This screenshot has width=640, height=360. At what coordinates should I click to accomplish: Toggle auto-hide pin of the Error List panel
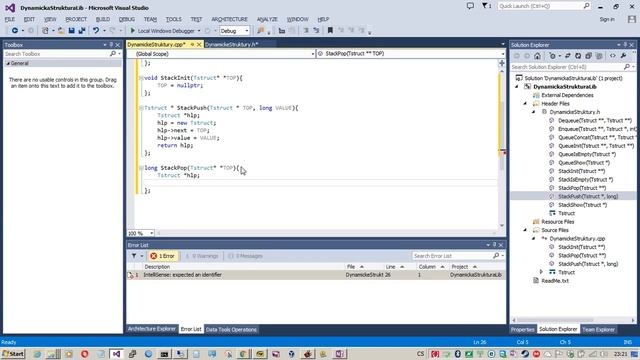[x=494, y=245]
